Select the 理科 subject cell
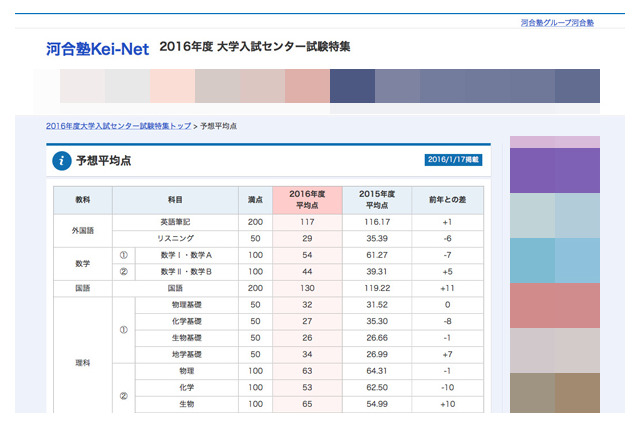This screenshot has height=426, width=640. click(x=83, y=363)
